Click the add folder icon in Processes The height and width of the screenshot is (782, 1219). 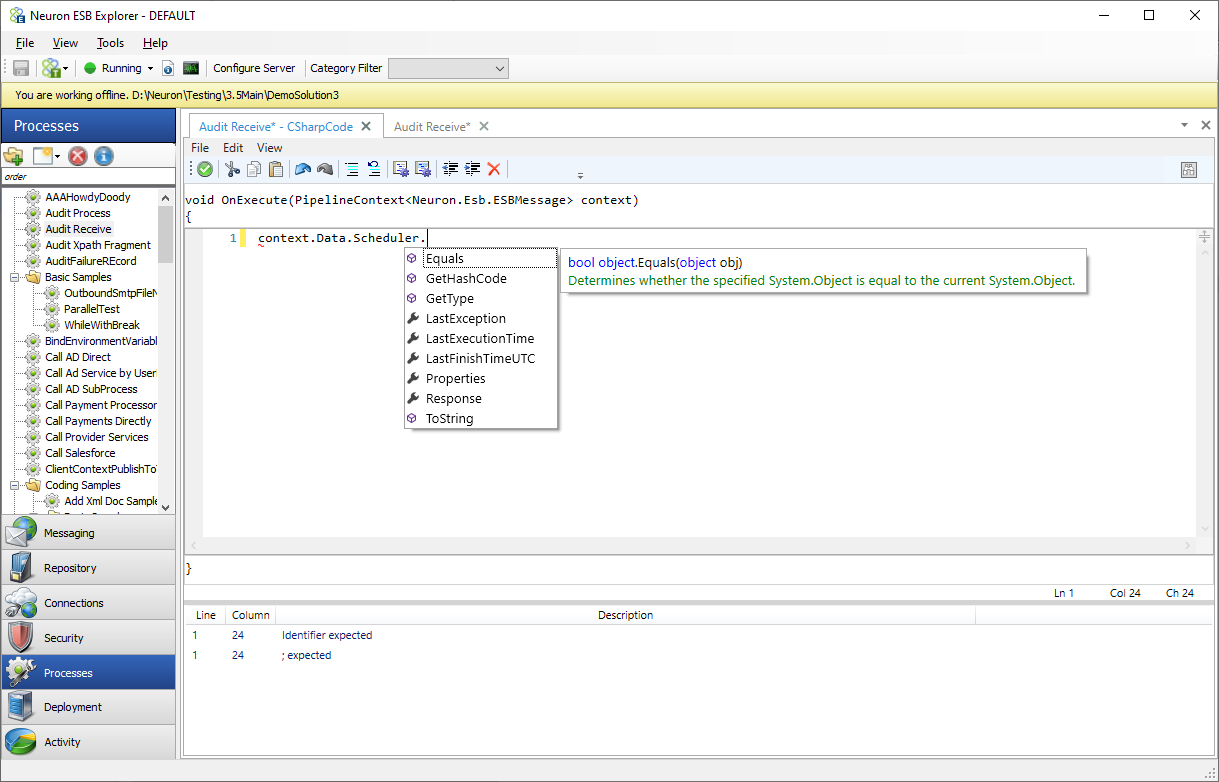pos(14,156)
